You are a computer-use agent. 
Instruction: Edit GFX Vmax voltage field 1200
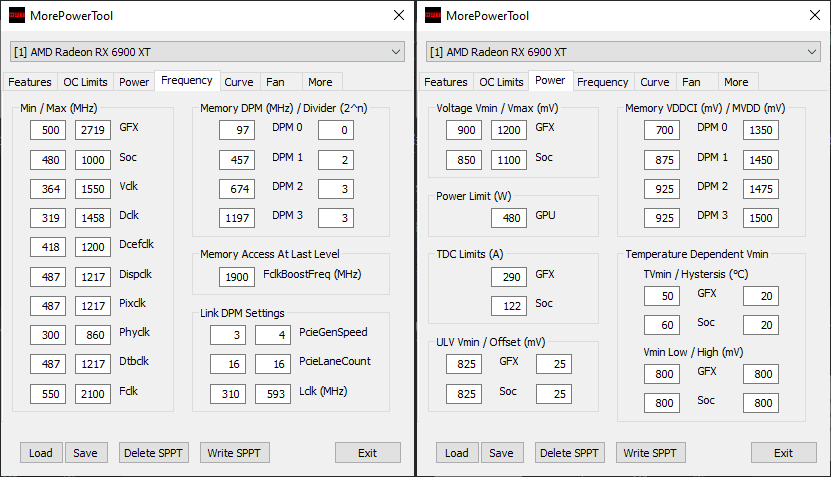509,130
